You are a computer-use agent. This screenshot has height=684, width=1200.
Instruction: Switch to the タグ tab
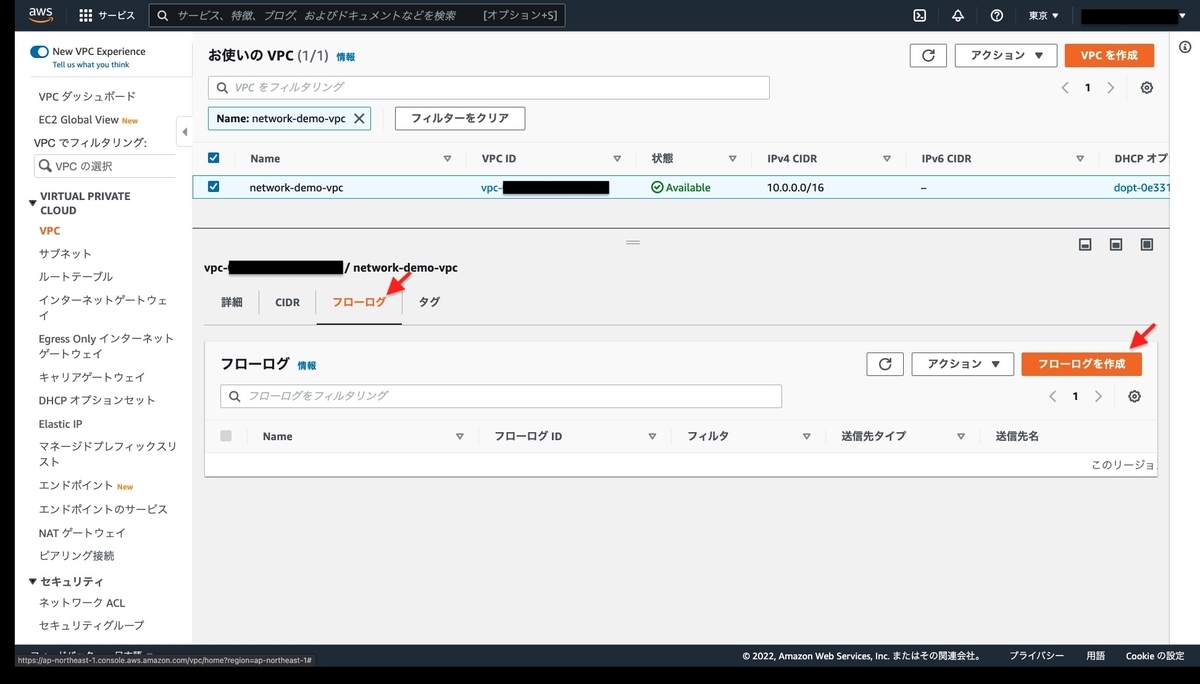point(429,302)
